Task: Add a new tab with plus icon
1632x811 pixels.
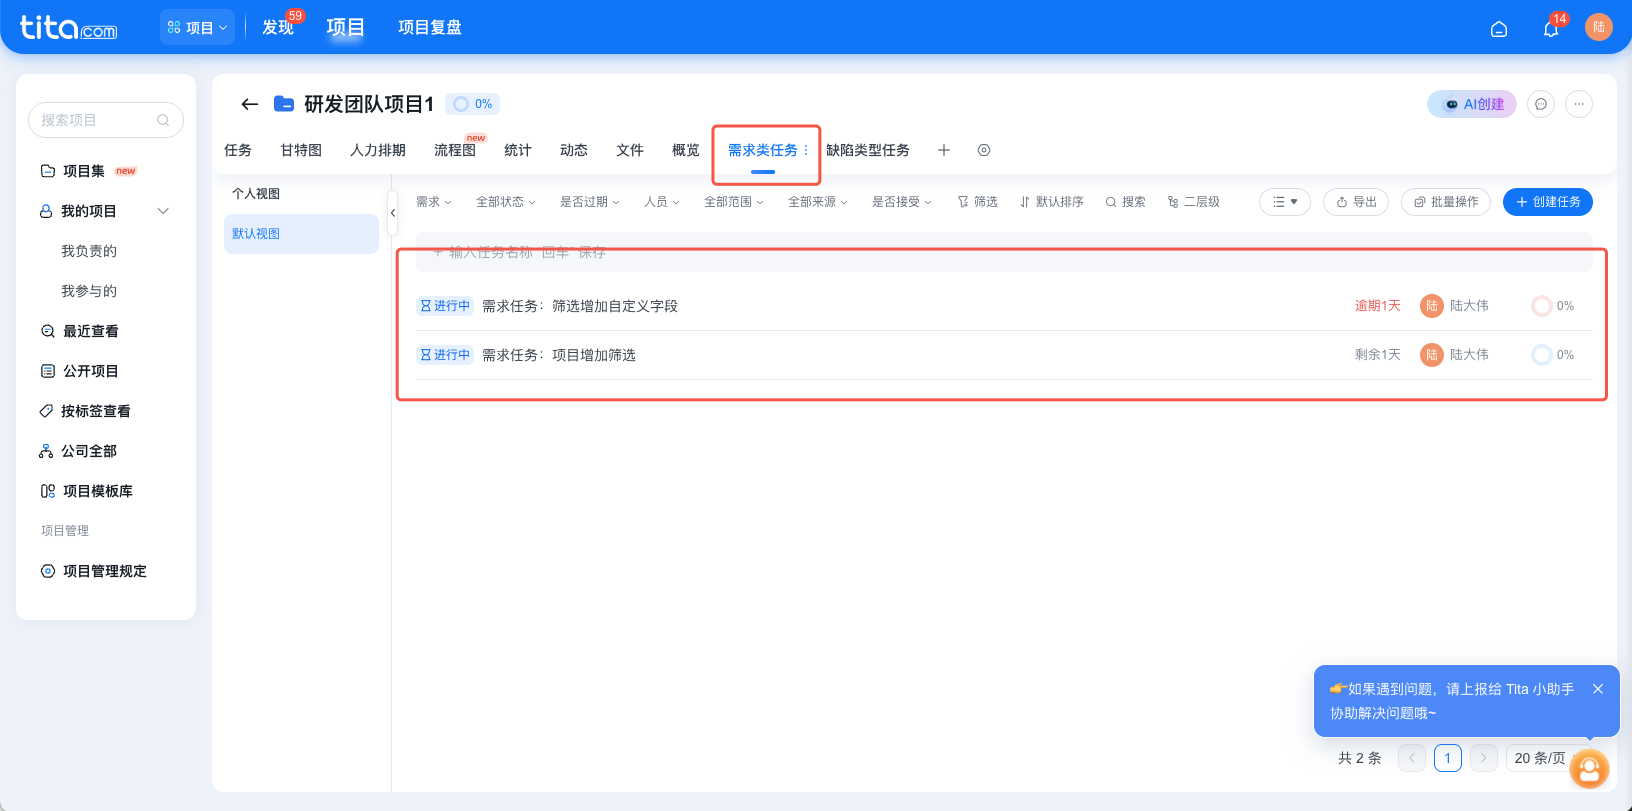Action: [943, 150]
